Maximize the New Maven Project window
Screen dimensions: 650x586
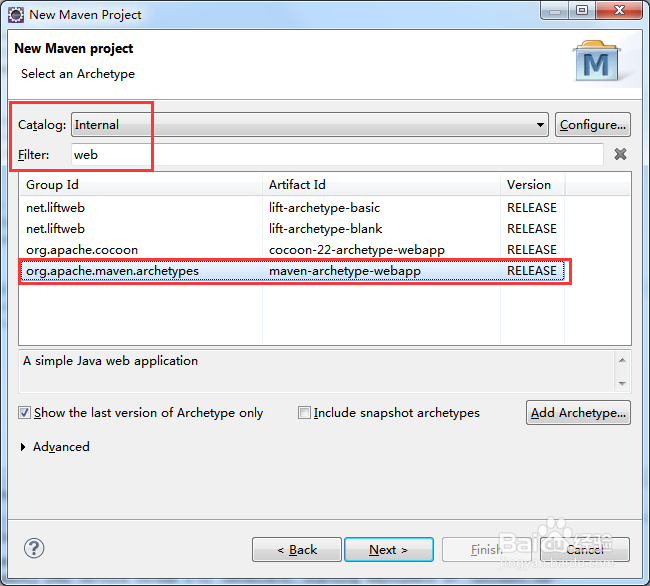[582, 11]
